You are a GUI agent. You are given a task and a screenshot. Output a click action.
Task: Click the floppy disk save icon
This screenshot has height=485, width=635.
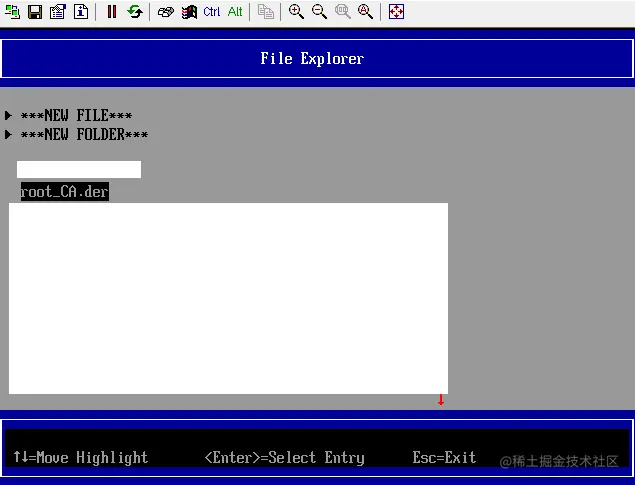coord(35,12)
